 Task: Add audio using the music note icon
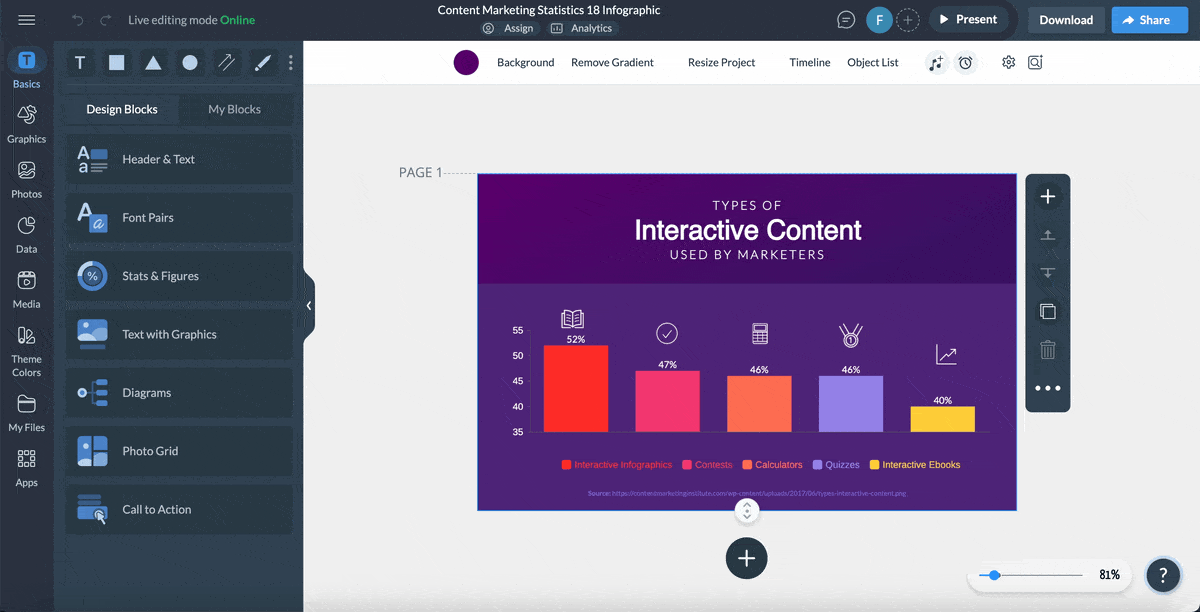click(x=936, y=62)
